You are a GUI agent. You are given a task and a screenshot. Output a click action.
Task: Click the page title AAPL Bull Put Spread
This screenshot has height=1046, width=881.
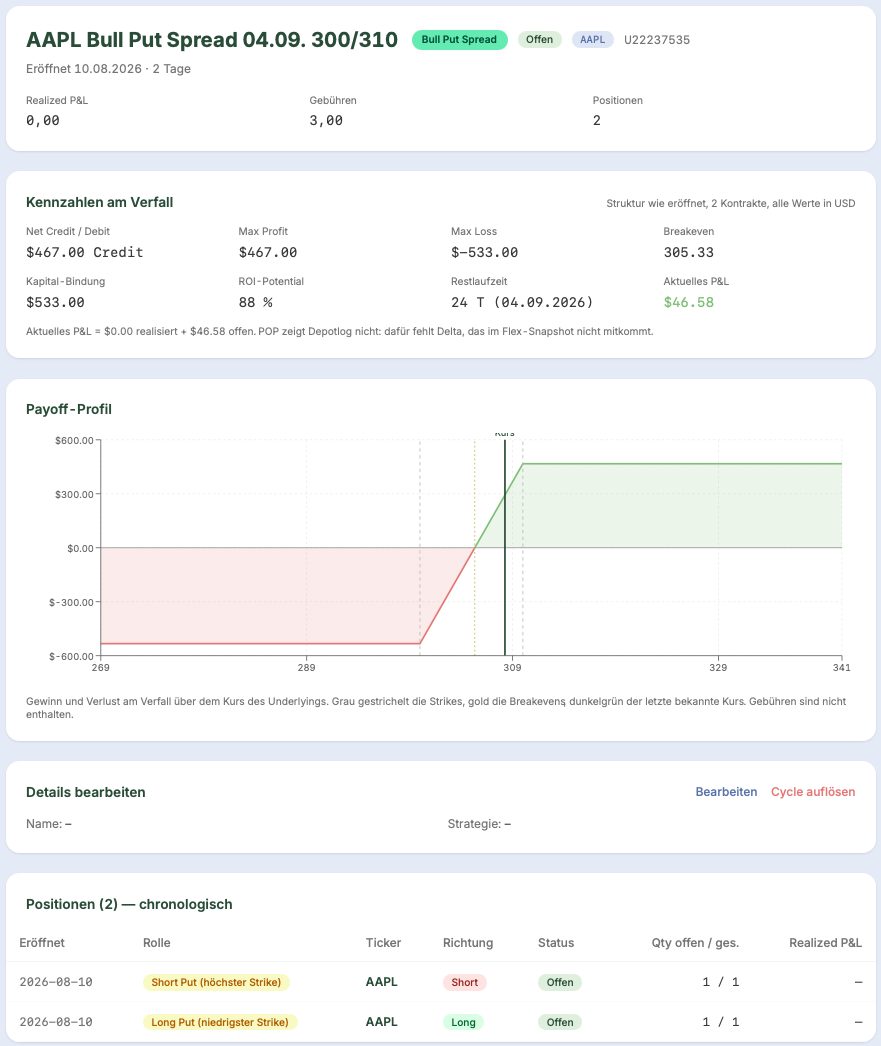(x=211, y=39)
